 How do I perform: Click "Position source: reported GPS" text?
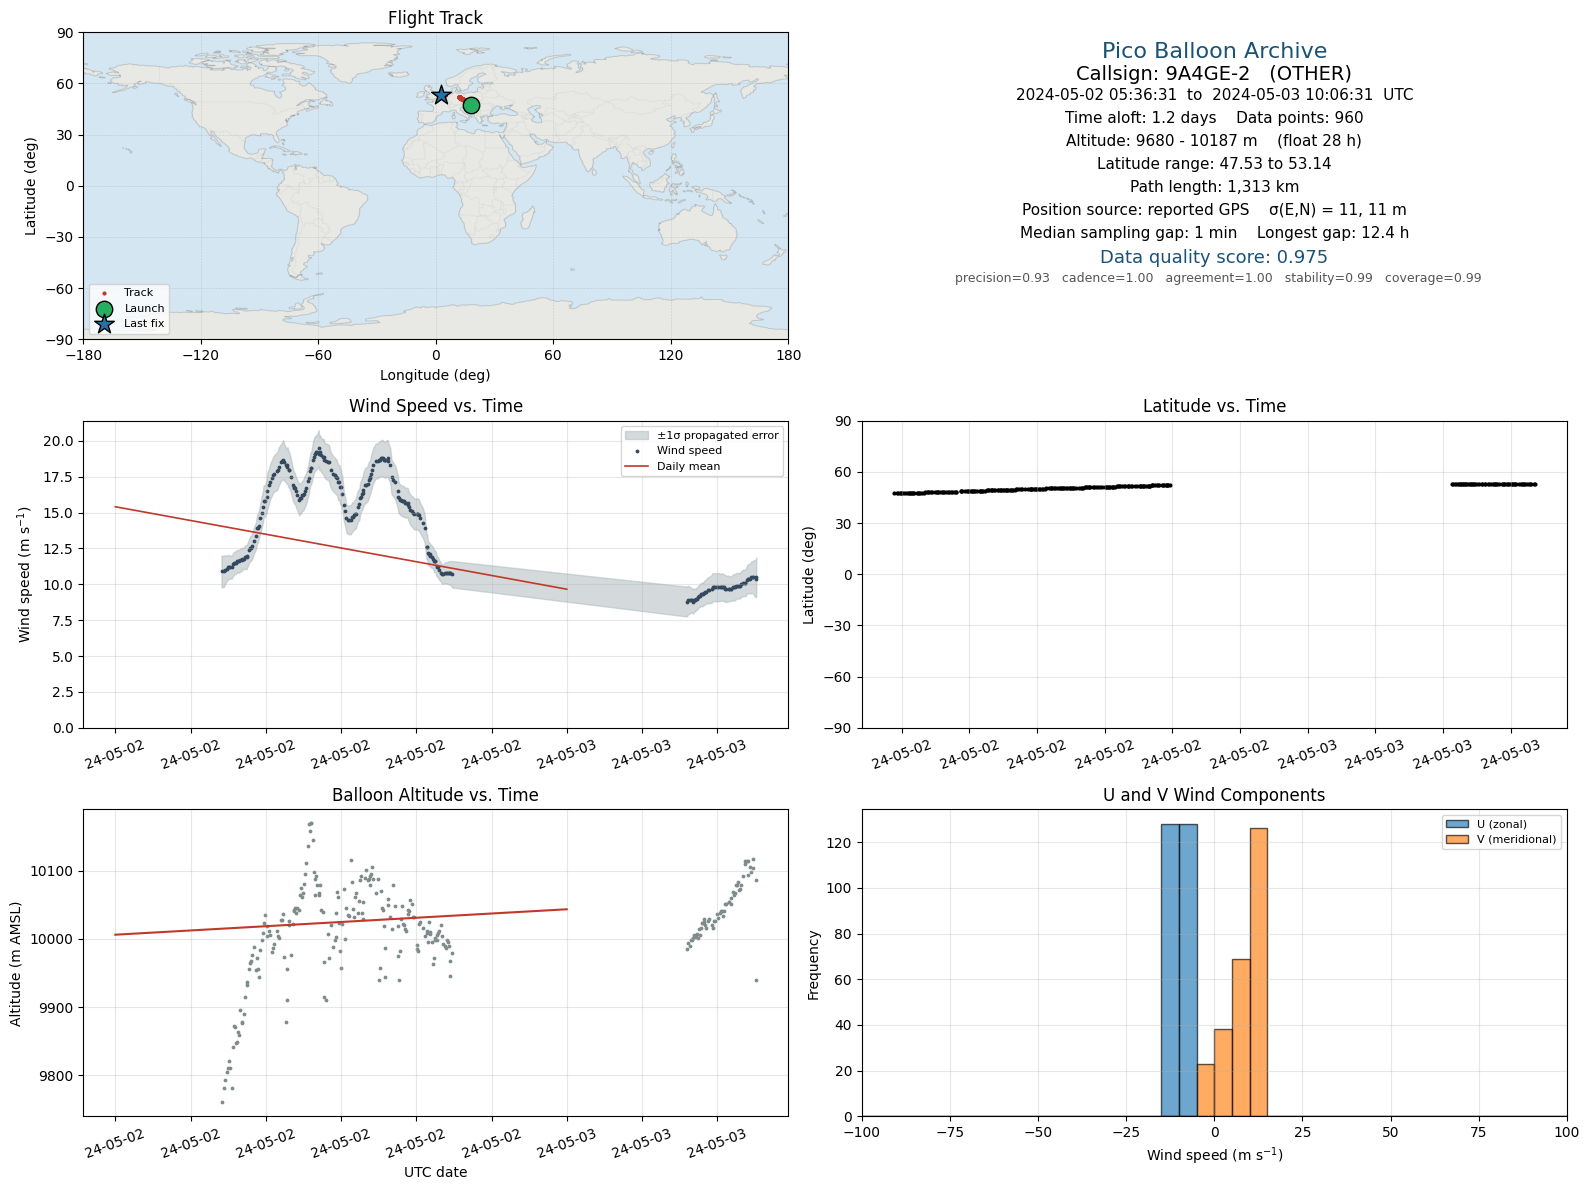point(1135,210)
